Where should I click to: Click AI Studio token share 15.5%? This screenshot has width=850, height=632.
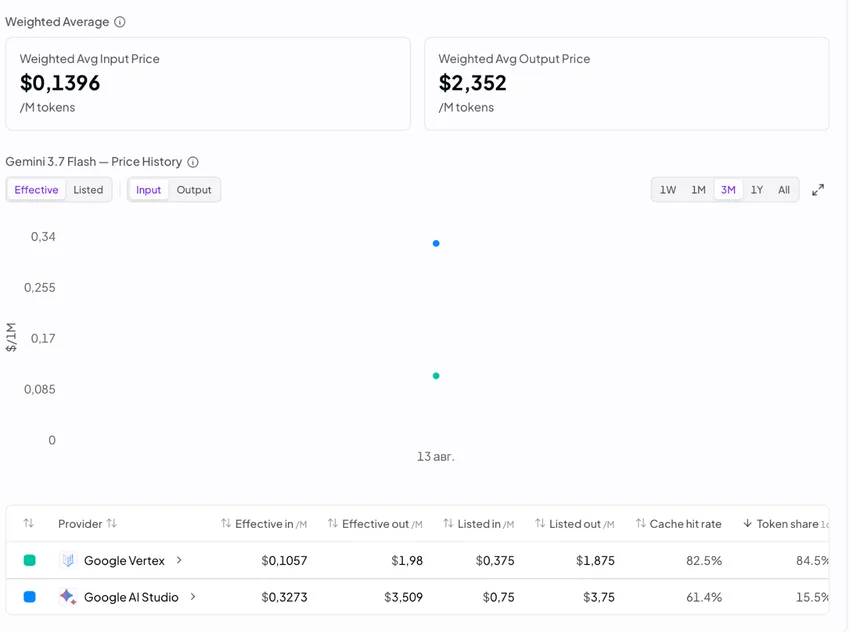813,597
